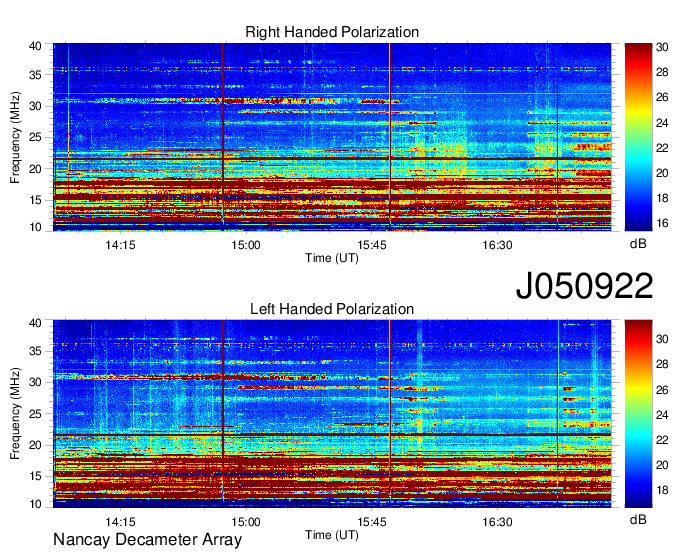Click the 22 dB label on top color scale
This screenshot has height=552, width=680.
(x=662, y=148)
